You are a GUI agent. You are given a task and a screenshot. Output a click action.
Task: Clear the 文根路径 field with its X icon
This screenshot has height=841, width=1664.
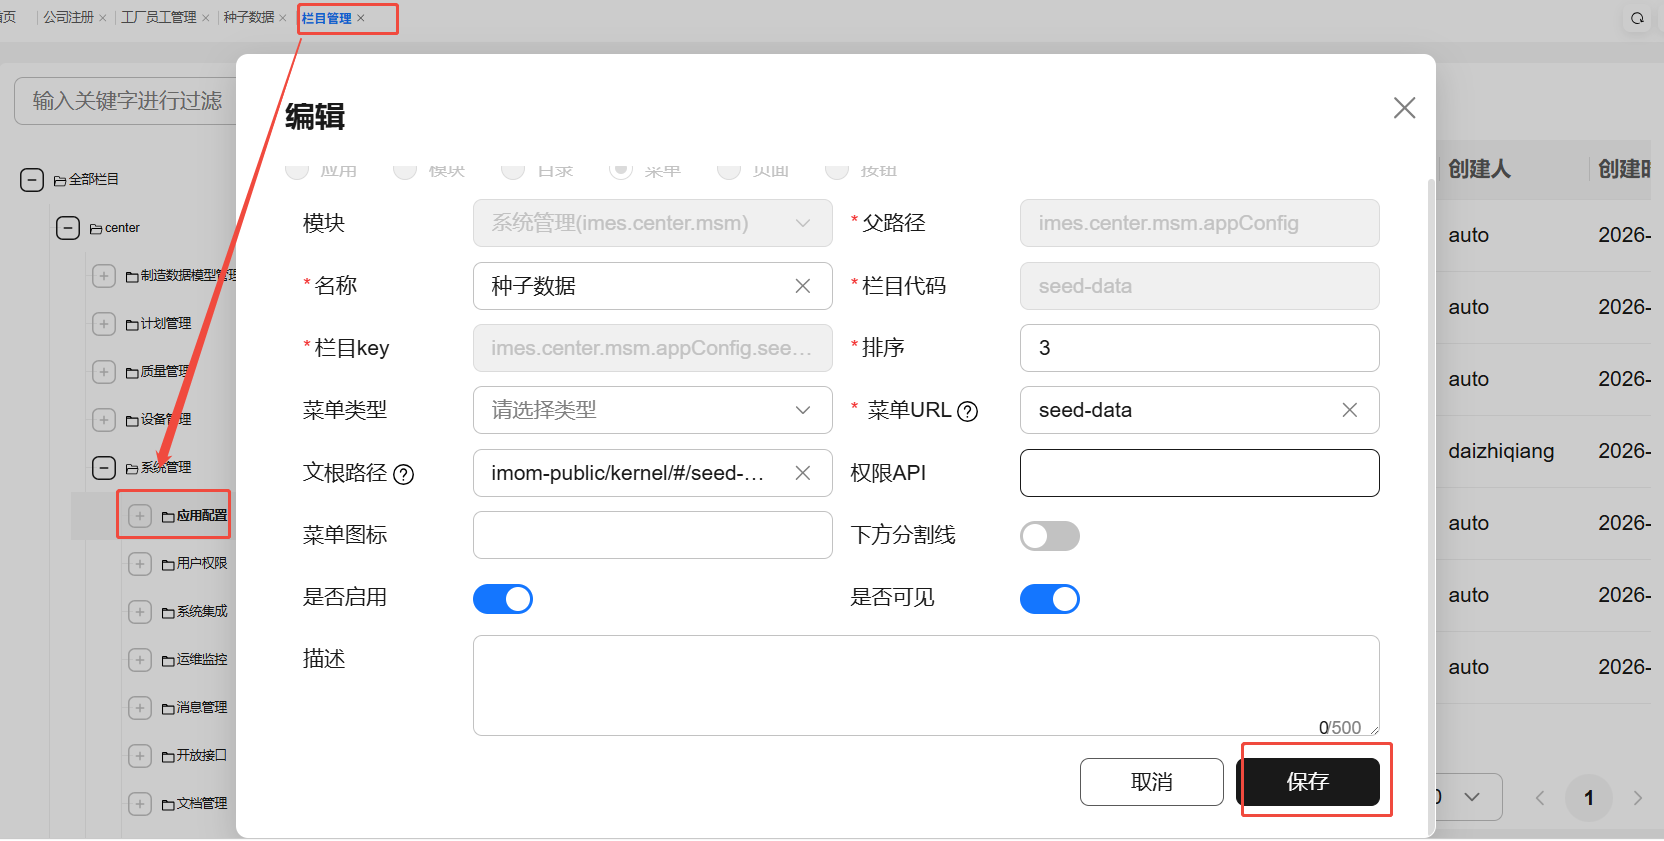(x=802, y=473)
